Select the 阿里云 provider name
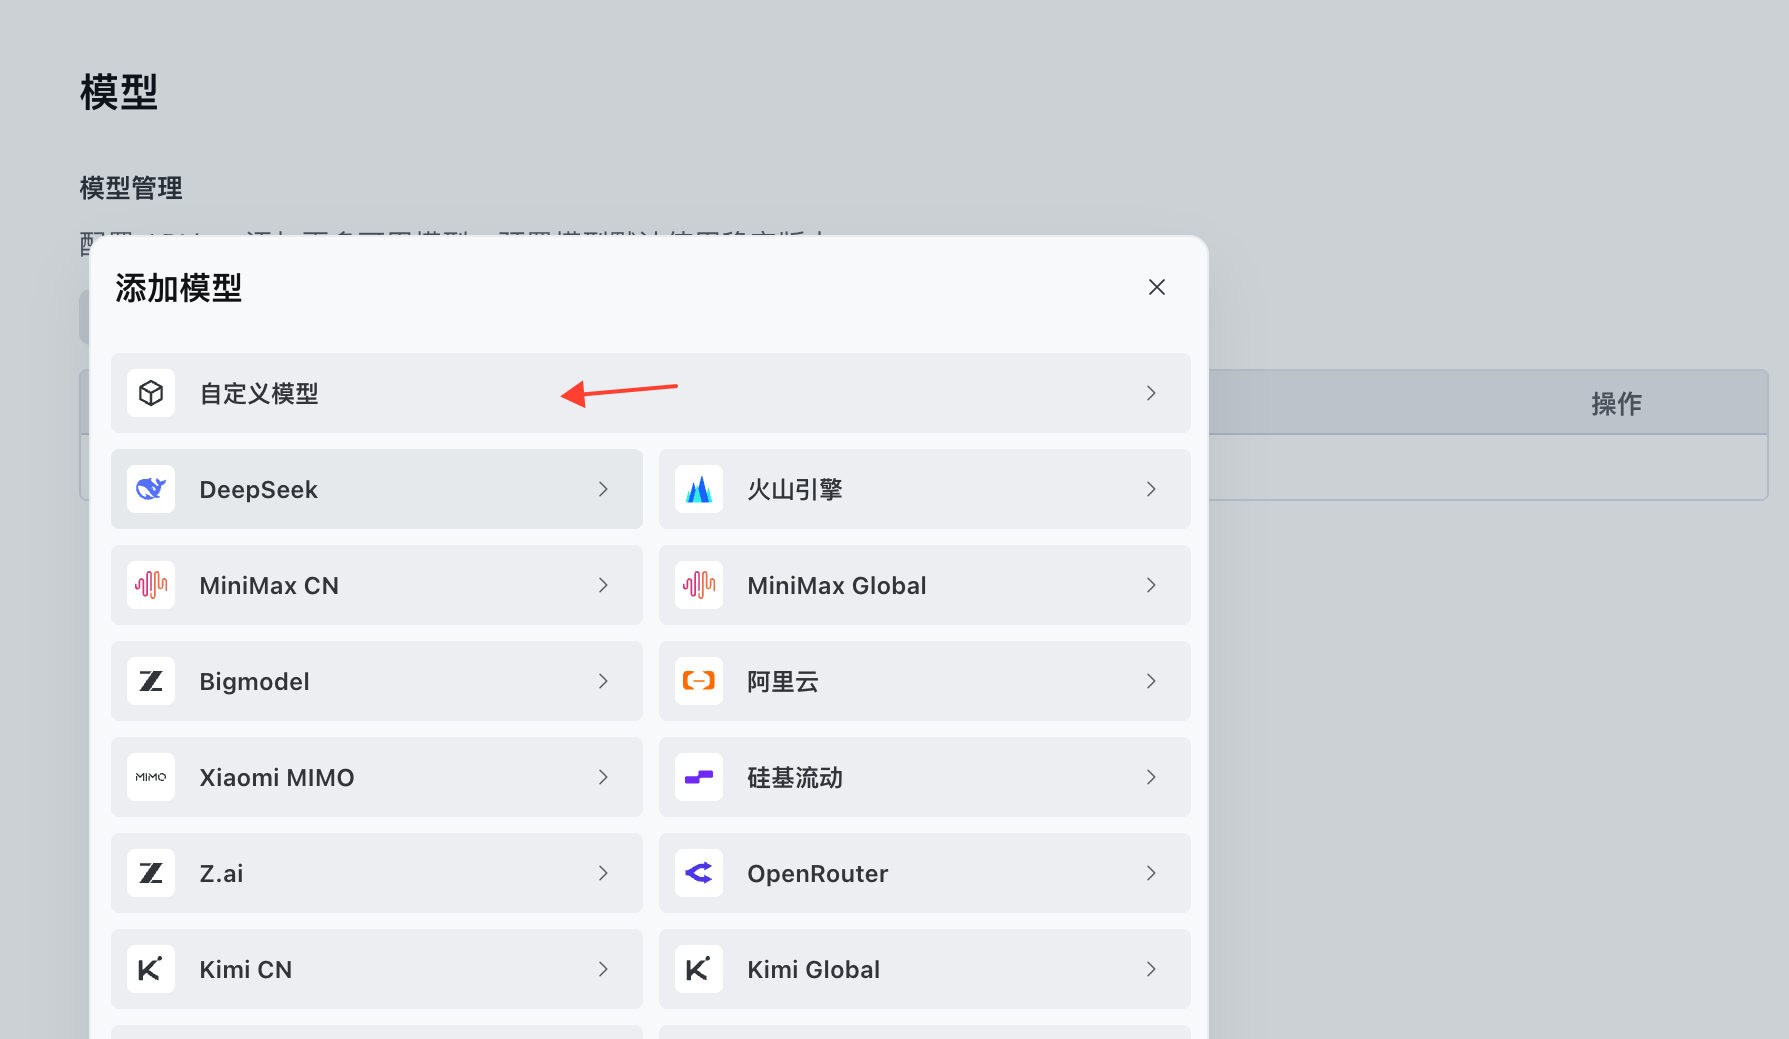Image resolution: width=1789 pixels, height=1039 pixels. 783,681
